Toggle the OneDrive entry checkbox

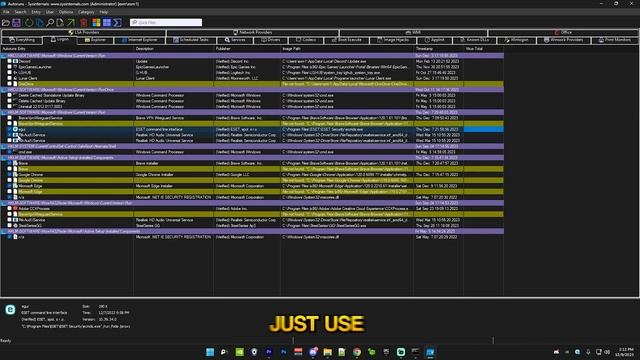pos(9,84)
